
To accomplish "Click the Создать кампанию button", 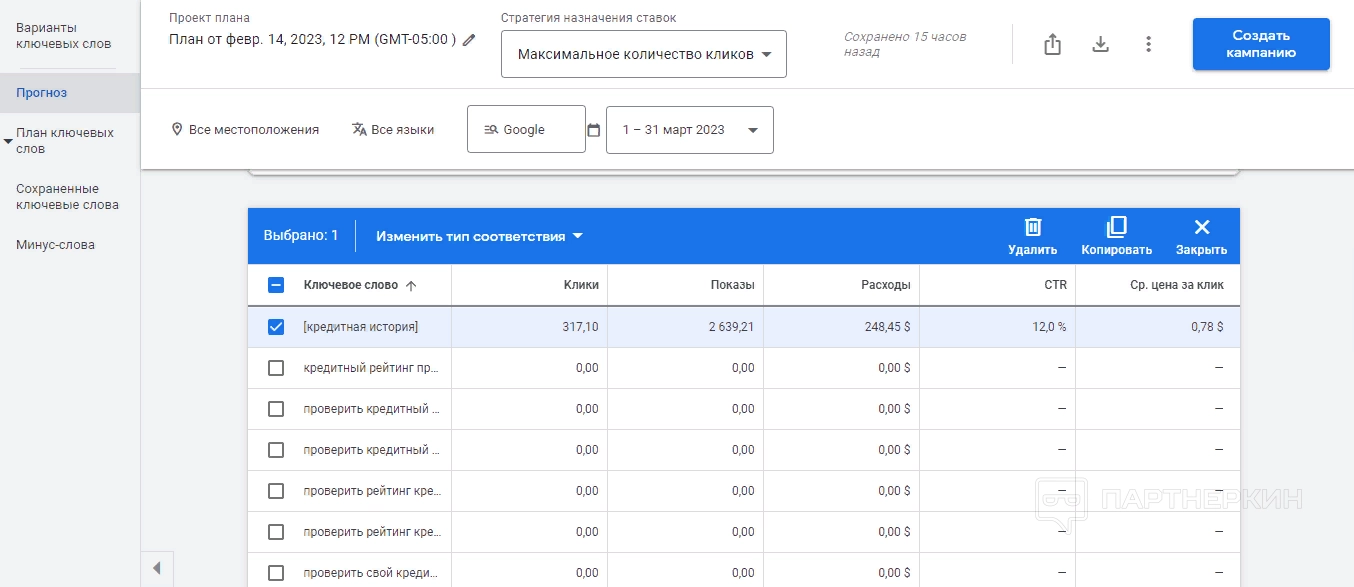I will pyautogui.click(x=1261, y=44).
